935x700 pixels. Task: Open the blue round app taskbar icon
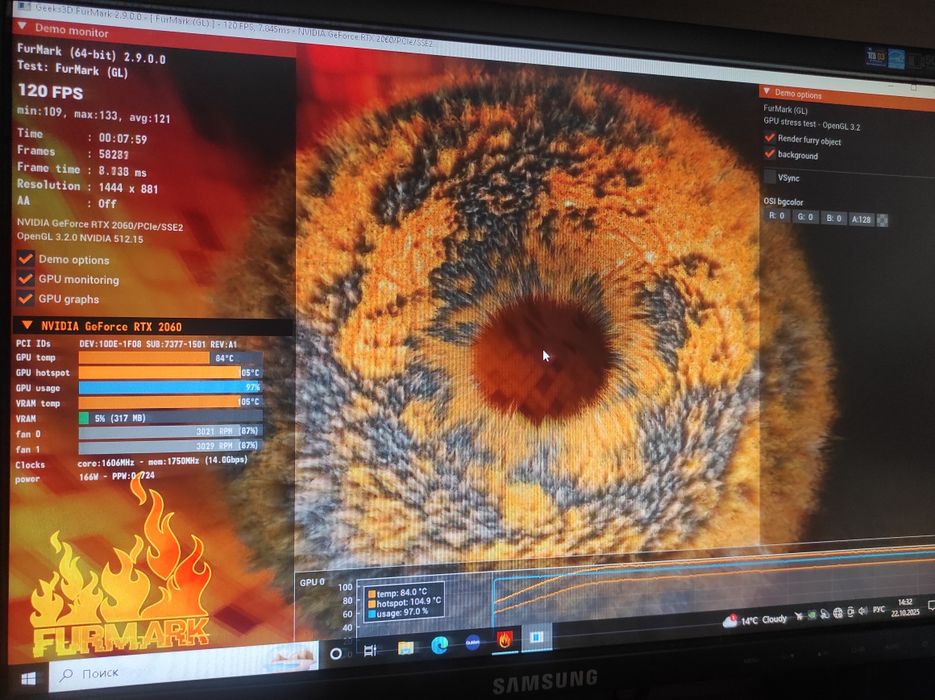coord(472,643)
